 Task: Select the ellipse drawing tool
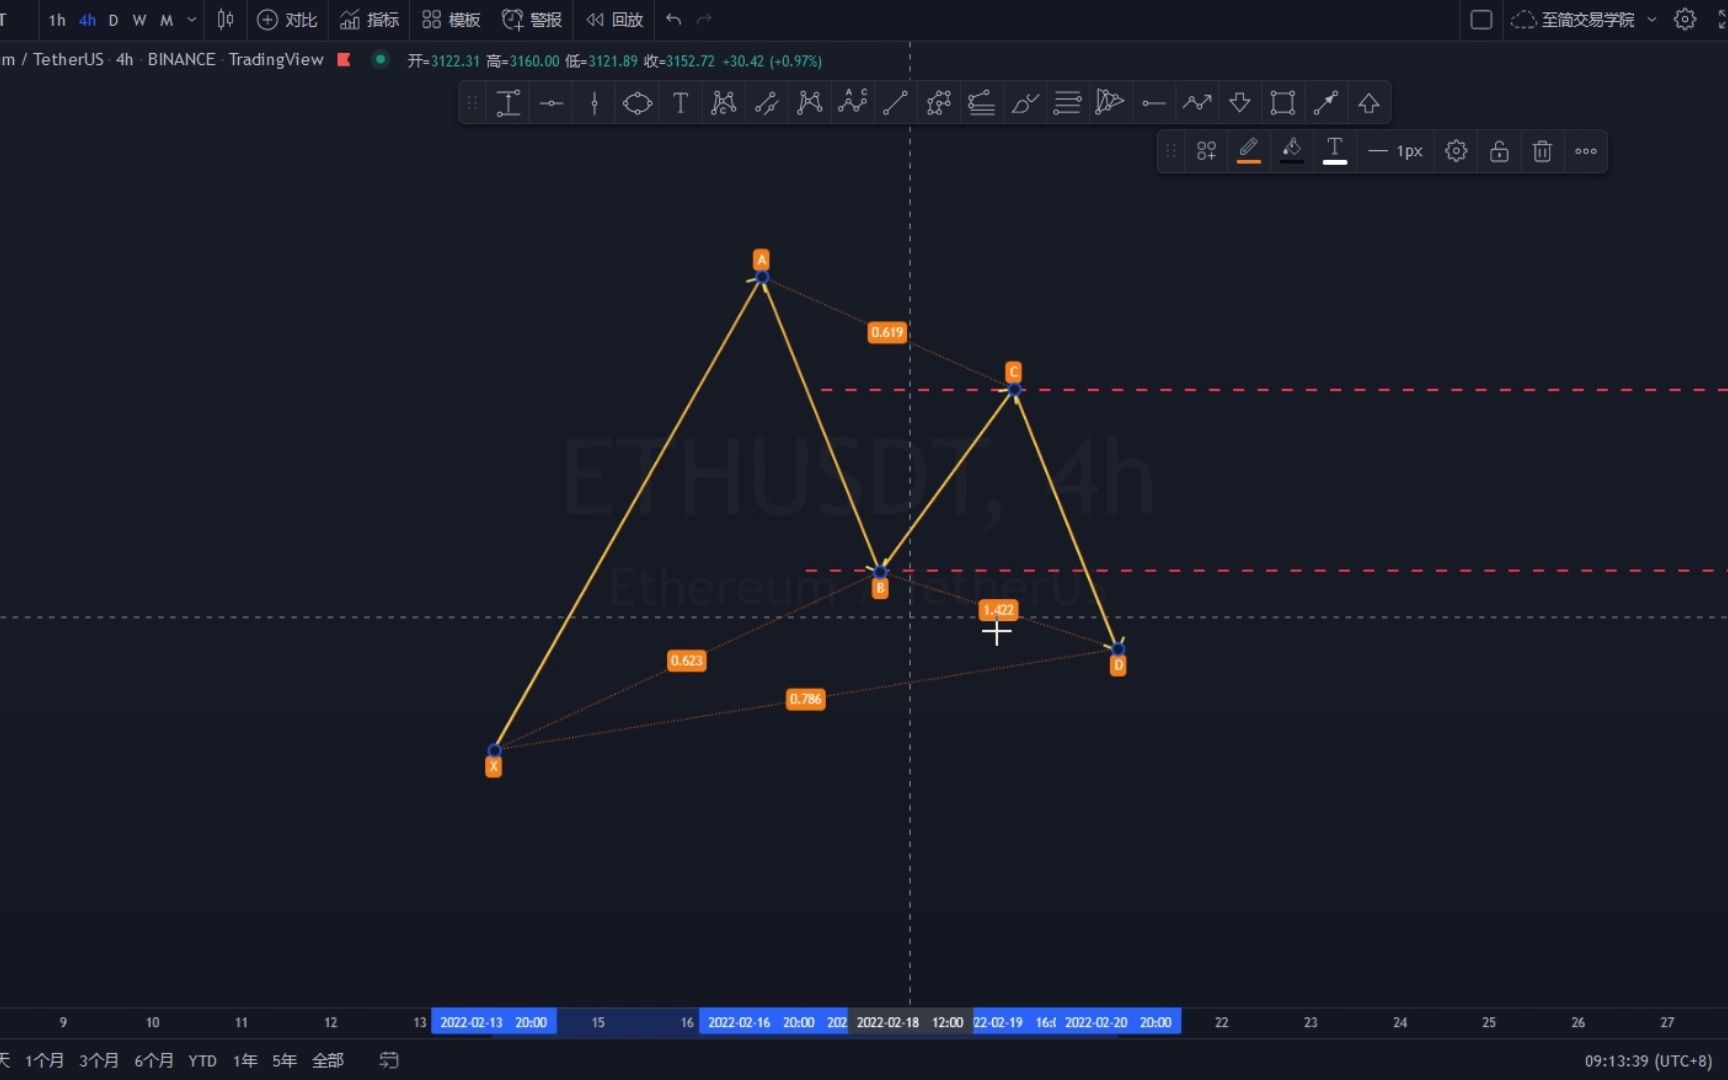(637, 103)
